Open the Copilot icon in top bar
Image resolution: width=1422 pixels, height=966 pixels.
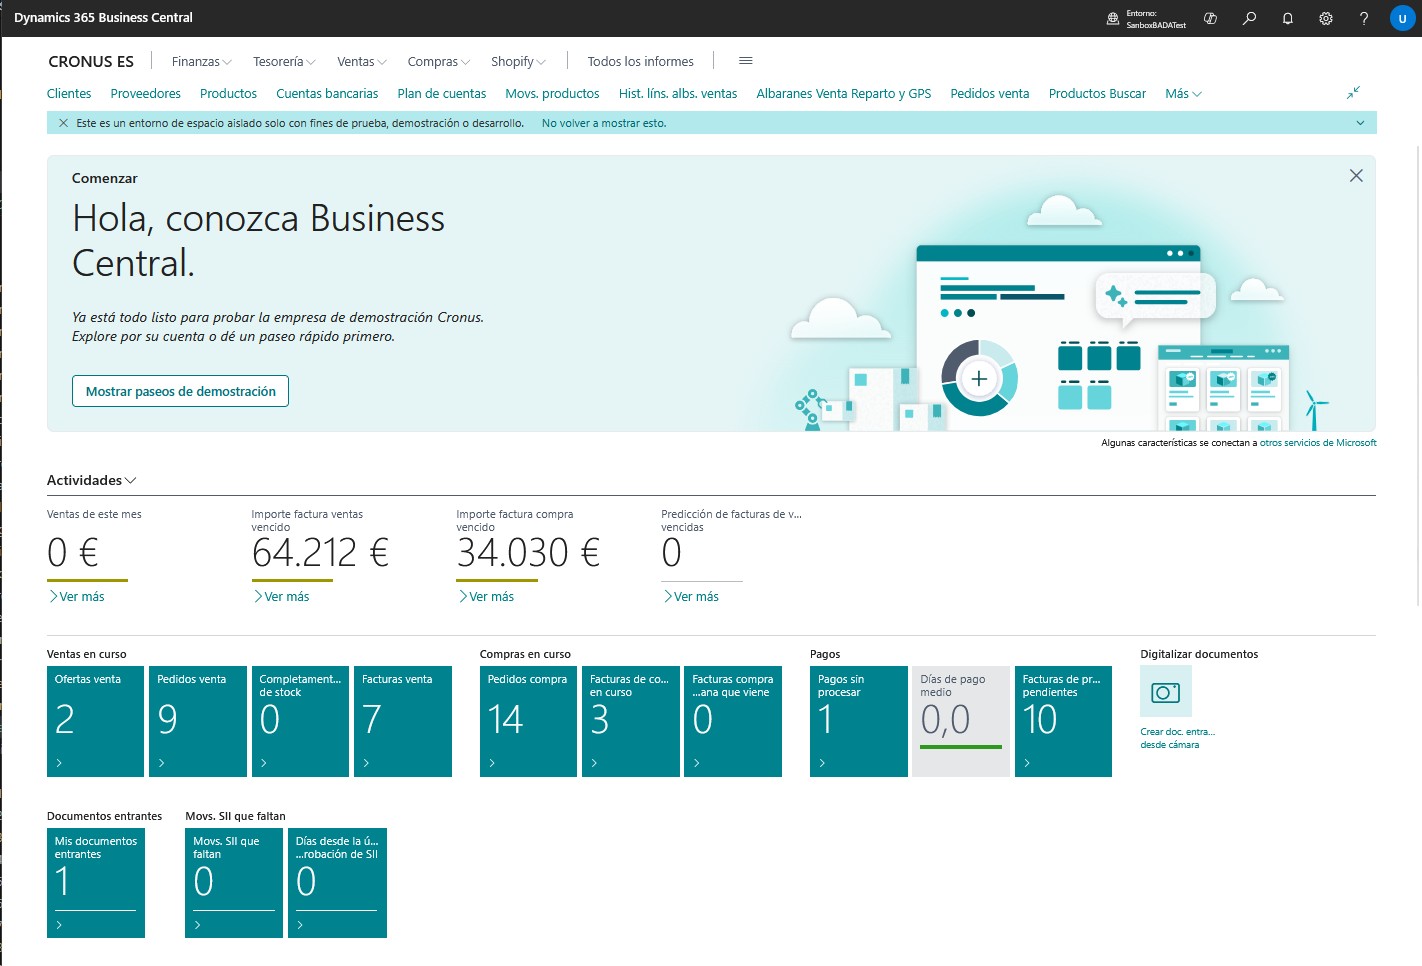(1211, 18)
